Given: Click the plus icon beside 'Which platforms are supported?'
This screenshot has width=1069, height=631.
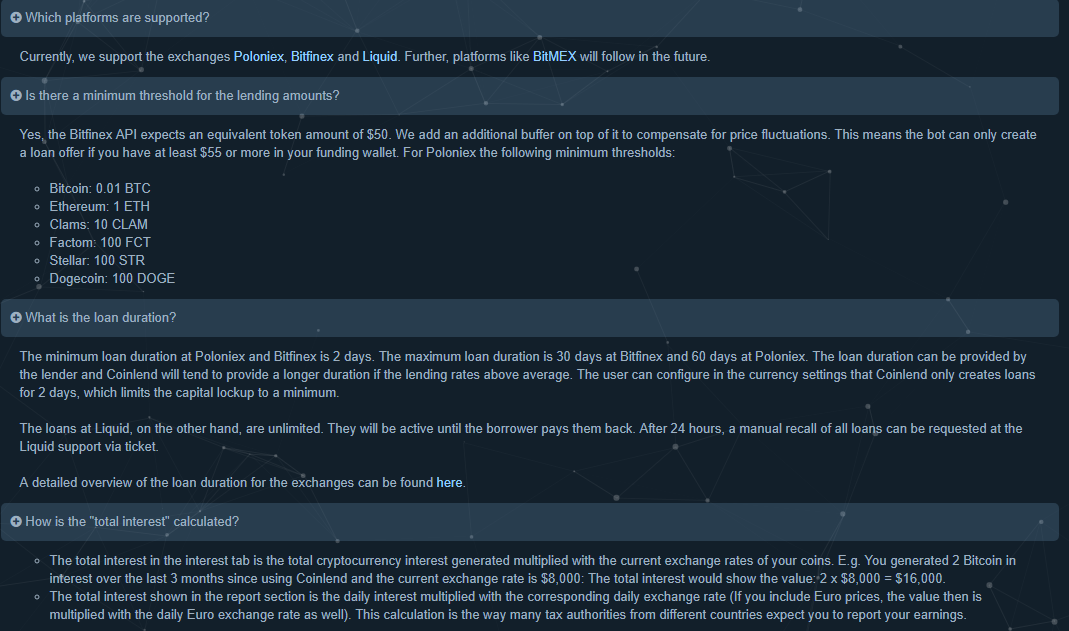Looking at the screenshot, I should pos(16,18).
